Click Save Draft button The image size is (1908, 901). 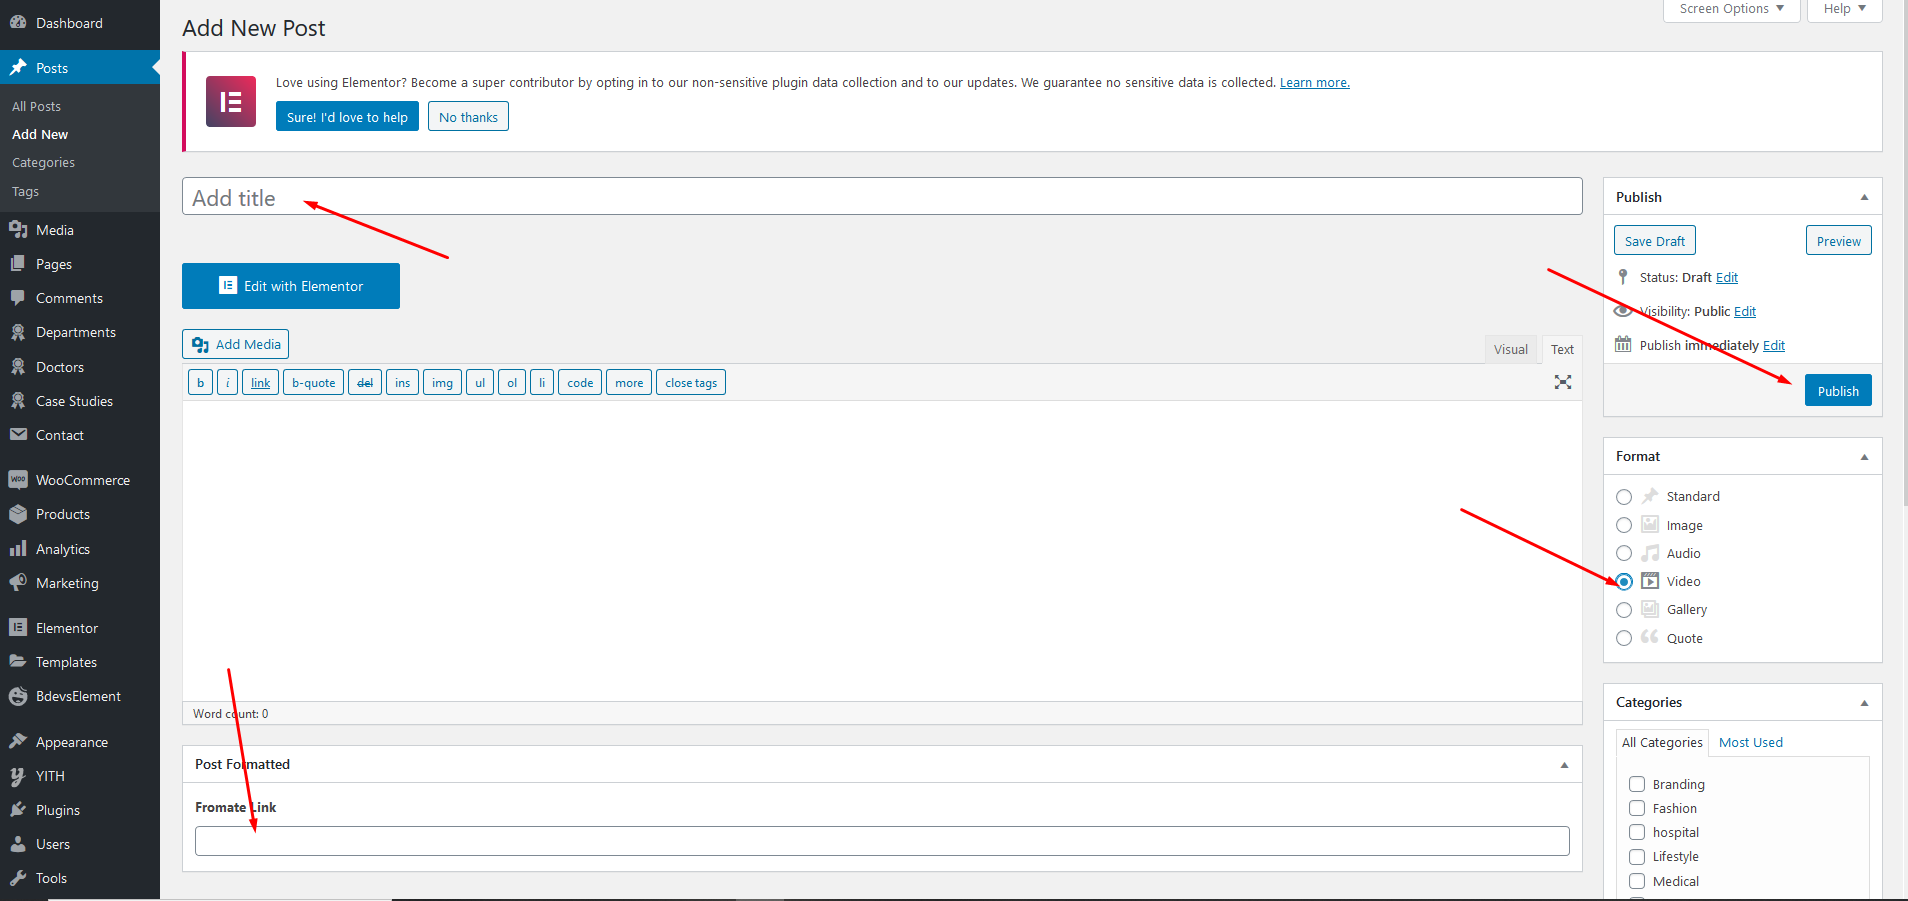coord(1654,241)
